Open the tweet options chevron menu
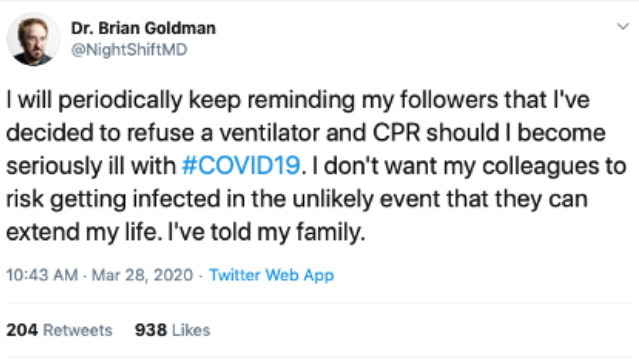639x361 pixels. [623, 27]
